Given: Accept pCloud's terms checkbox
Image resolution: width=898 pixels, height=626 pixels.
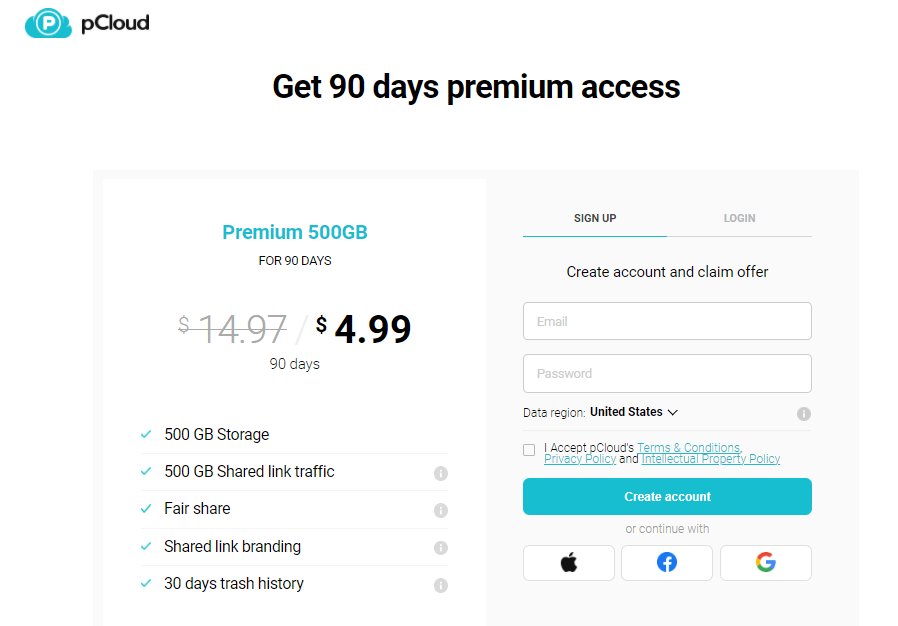Looking at the screenshot, I should pyautogui.click(x=529, y=450).
